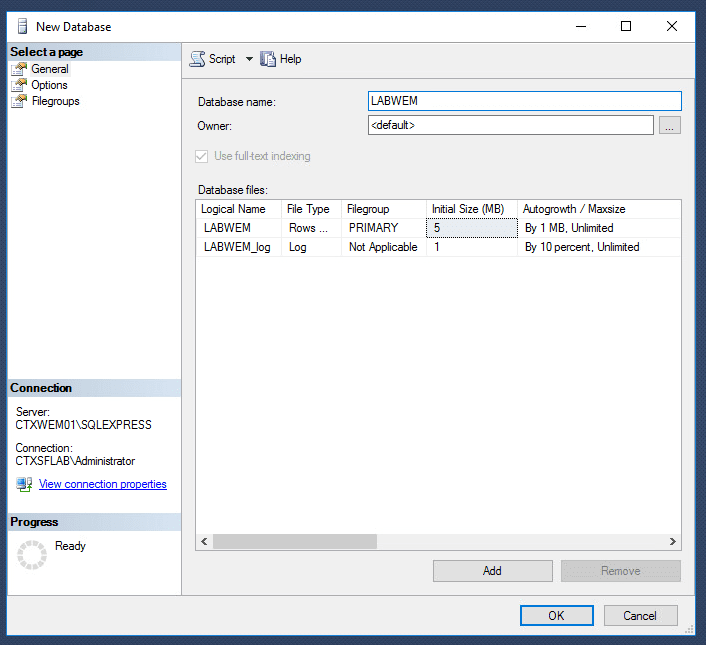706x645 pixels.
Task: Click the File Type column header
Action: tap(311, 209)
